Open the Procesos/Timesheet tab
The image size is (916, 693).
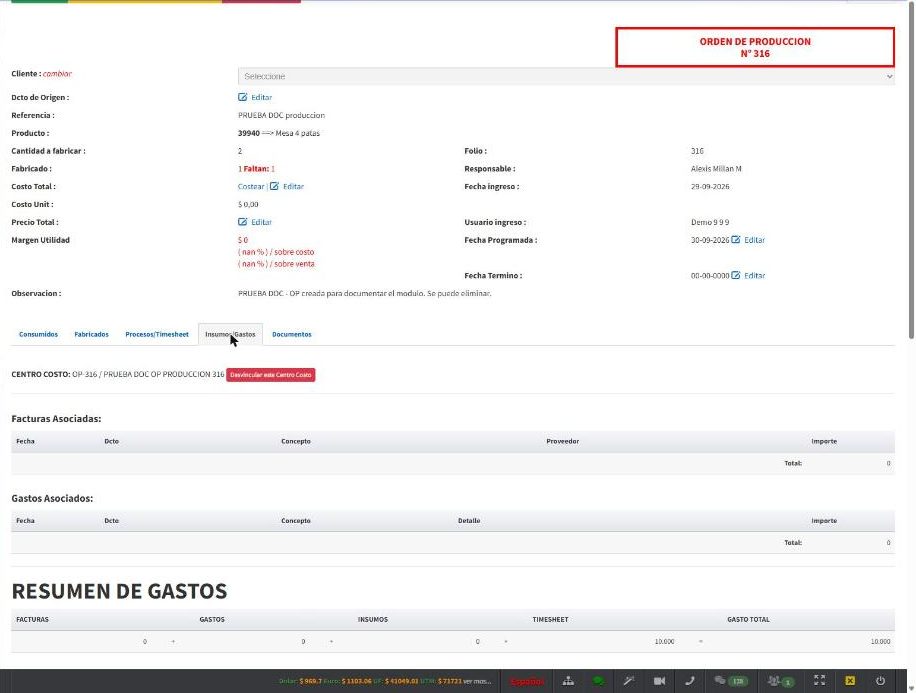(157, 334)
